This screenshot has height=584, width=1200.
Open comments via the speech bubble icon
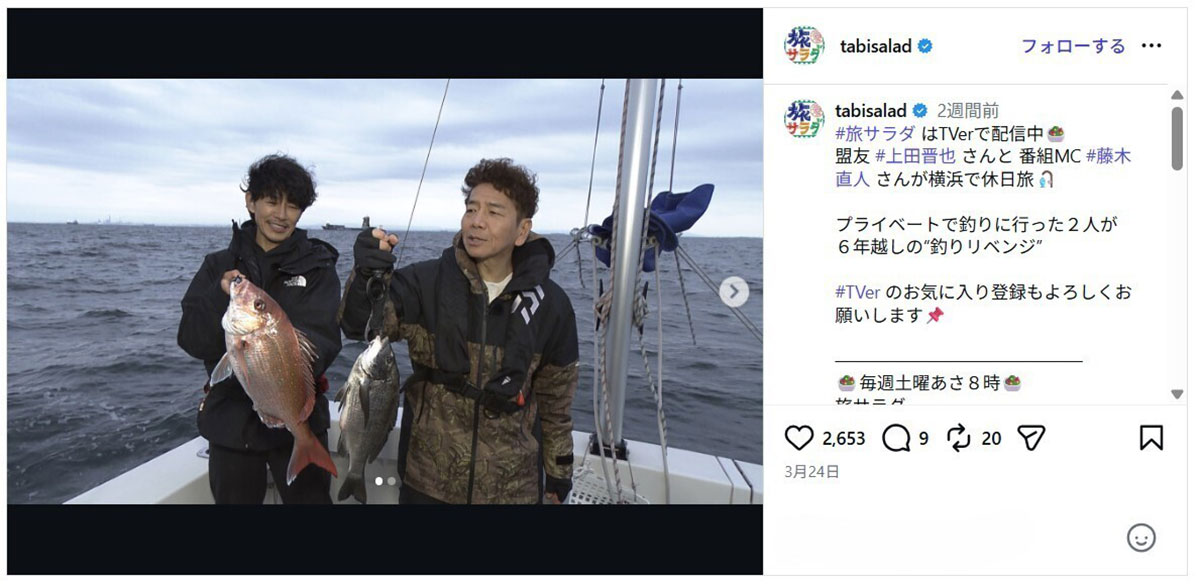tap(896, 438)
